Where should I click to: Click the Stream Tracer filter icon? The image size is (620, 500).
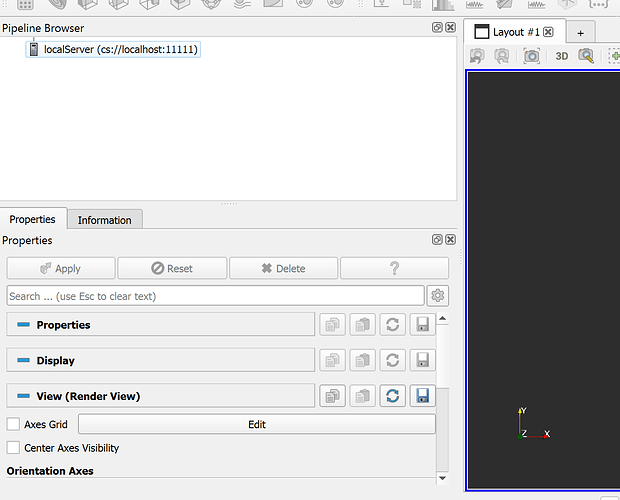point(242,4)
